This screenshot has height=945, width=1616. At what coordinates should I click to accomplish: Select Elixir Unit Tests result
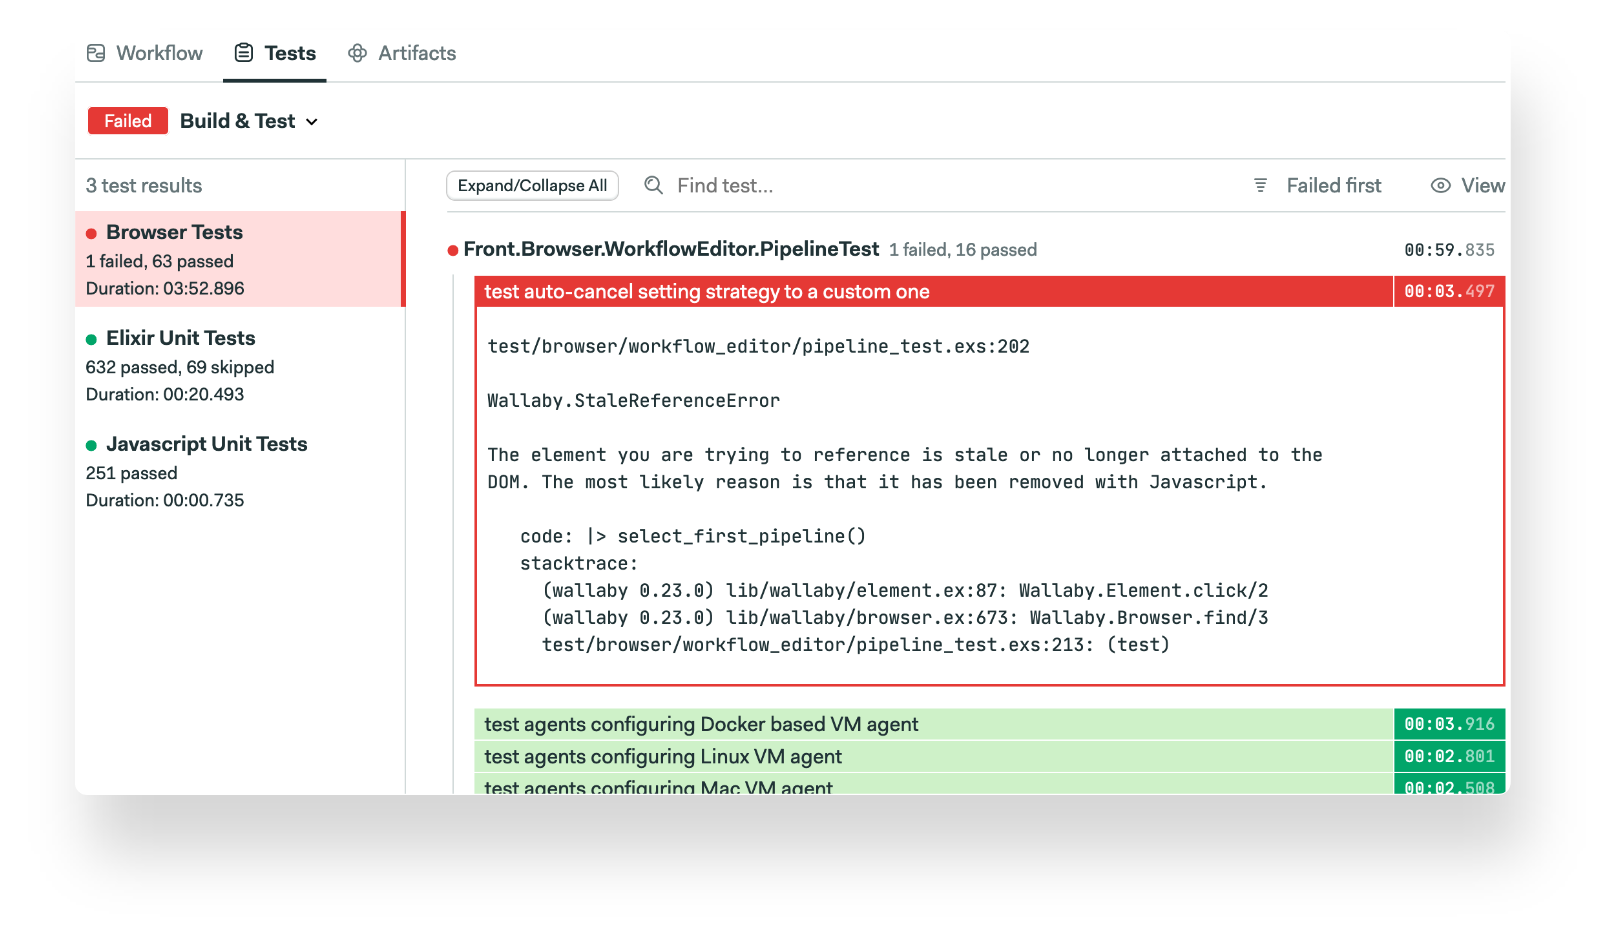[x=180, y=338]
